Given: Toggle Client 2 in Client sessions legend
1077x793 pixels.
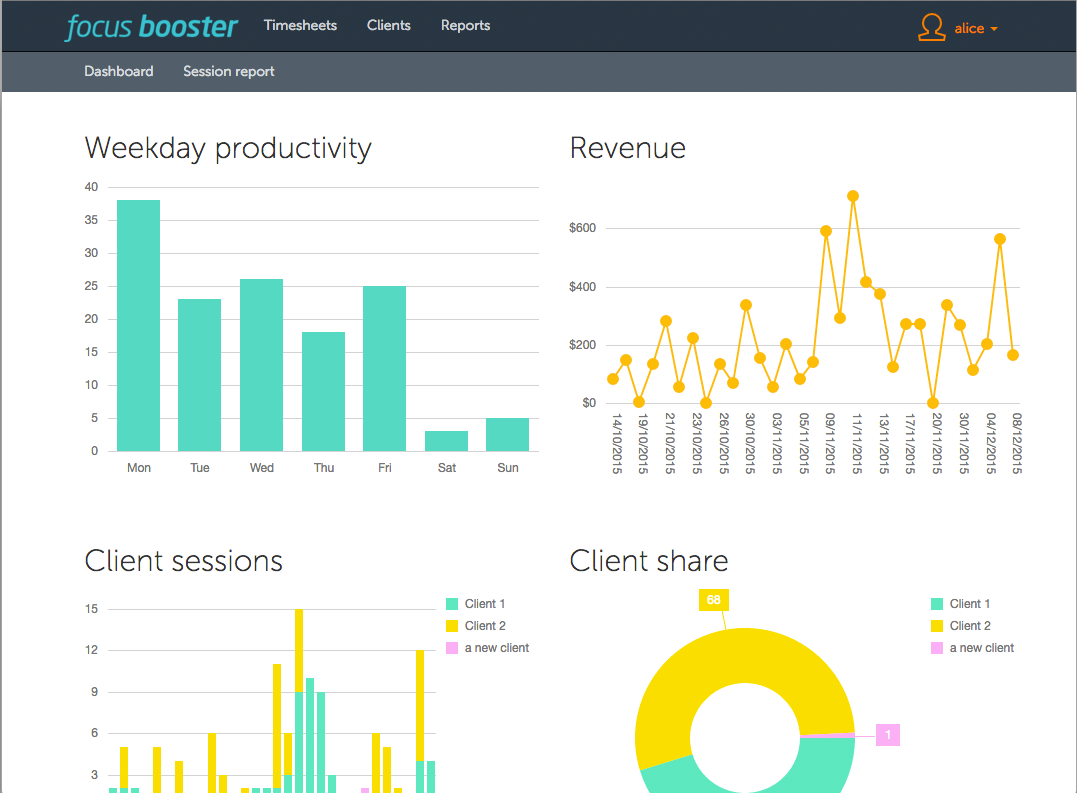Looking at the screenshot, I should click(x=484, y=626).
